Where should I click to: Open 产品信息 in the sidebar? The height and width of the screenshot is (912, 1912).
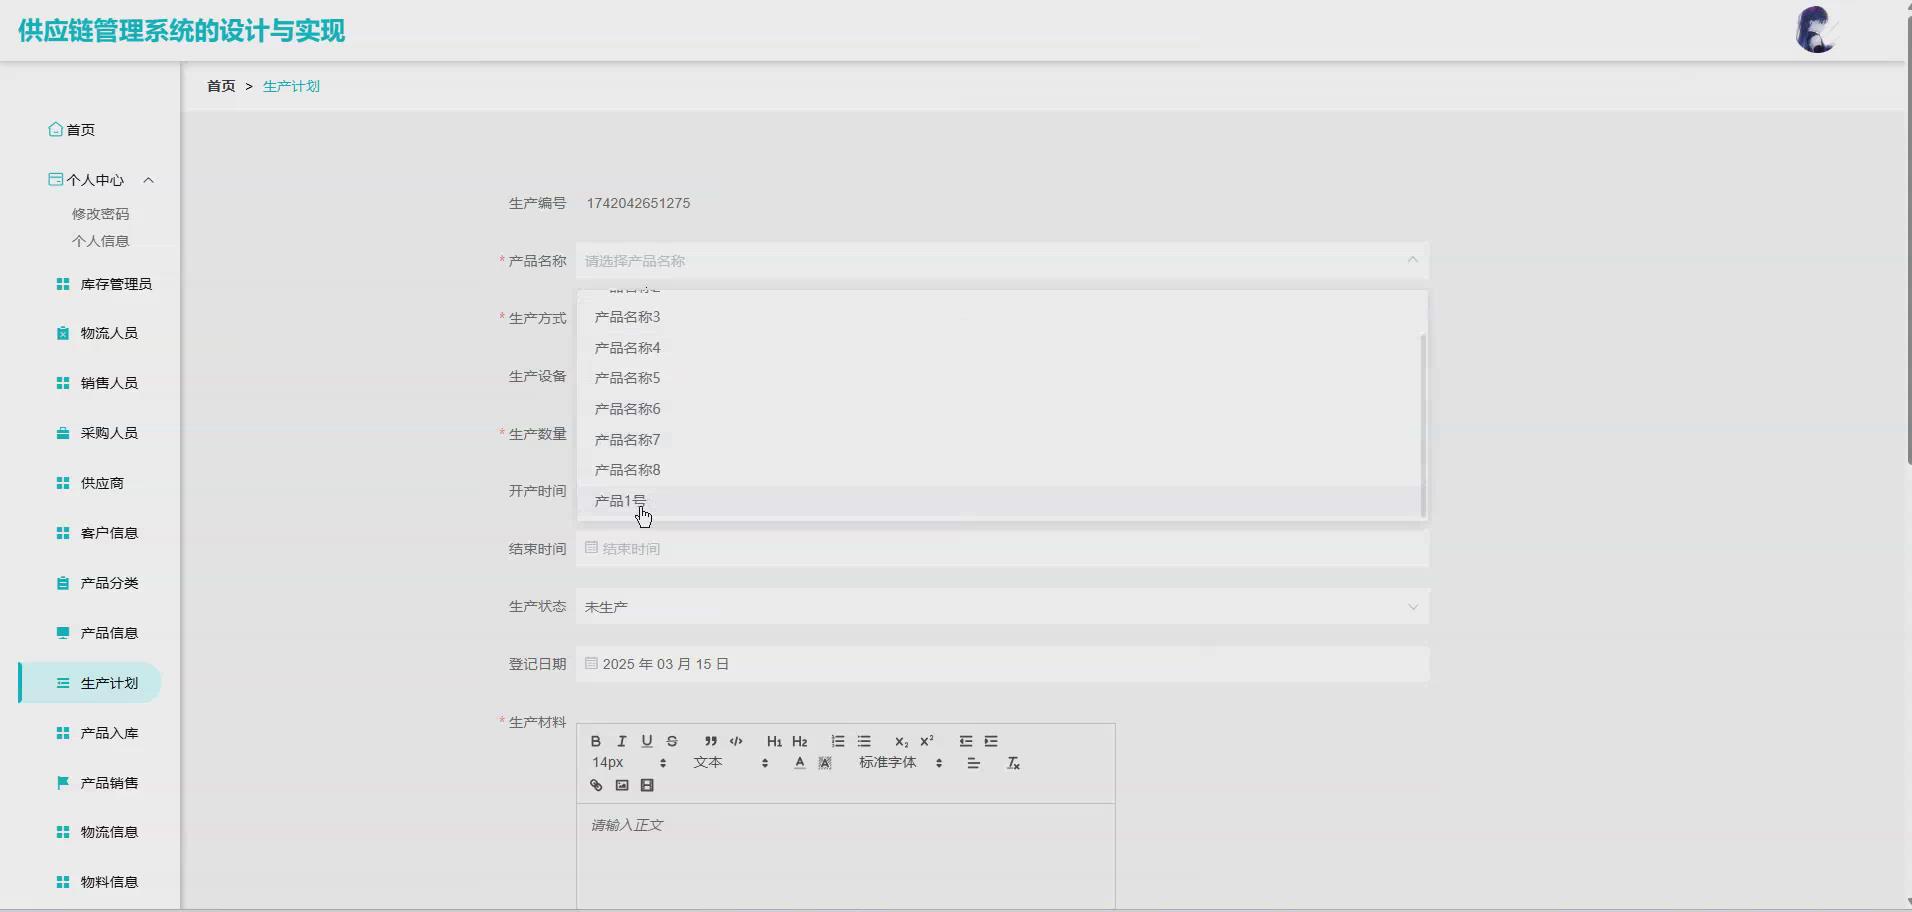[97, 633]
